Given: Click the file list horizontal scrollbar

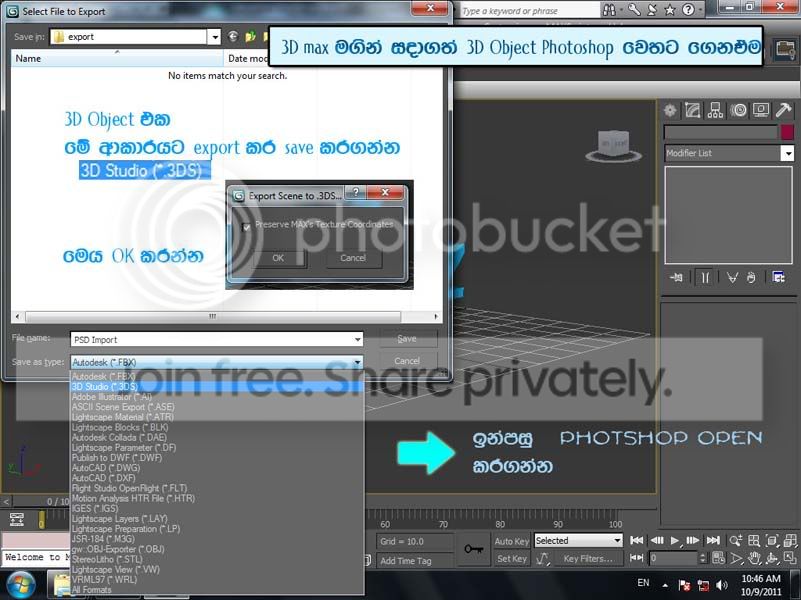Looking at the screenshot, I should [x=213, y=317].
